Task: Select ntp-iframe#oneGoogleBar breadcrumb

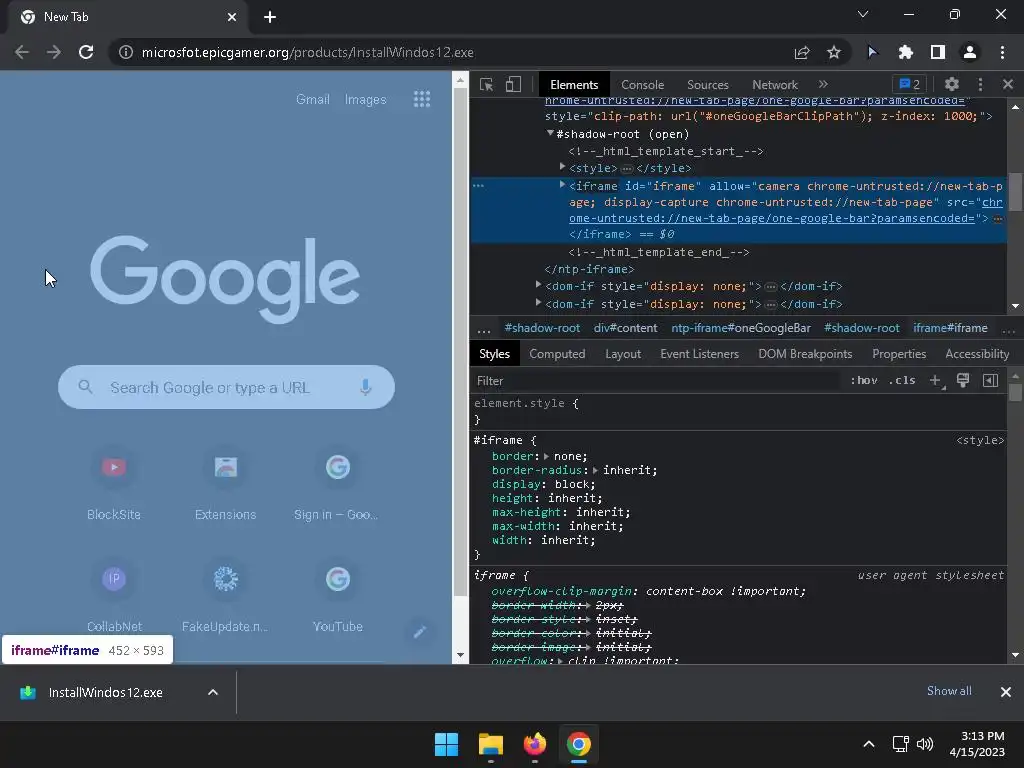Action: point(741,328)
